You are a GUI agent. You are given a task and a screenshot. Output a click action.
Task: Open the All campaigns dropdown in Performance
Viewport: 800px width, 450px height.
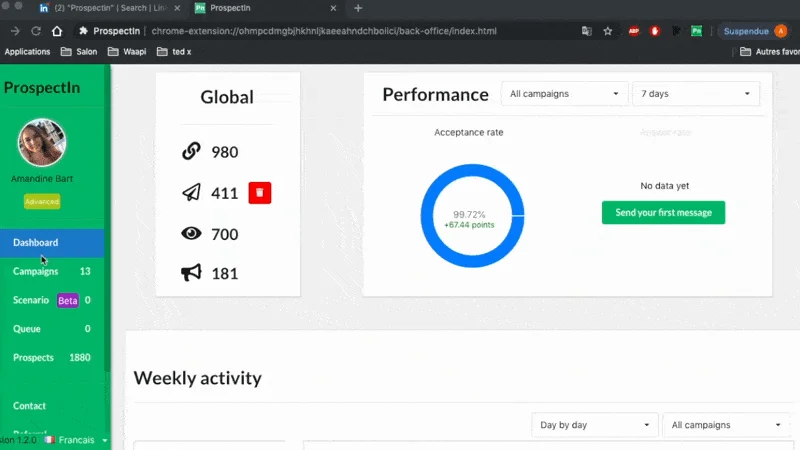[564, 94]
